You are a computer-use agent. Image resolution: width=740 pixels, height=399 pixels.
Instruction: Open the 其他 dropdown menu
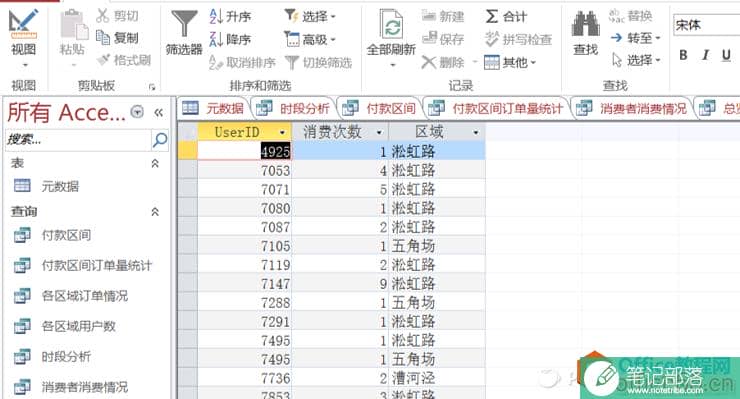pyautogui.click(x=511, y=62)
